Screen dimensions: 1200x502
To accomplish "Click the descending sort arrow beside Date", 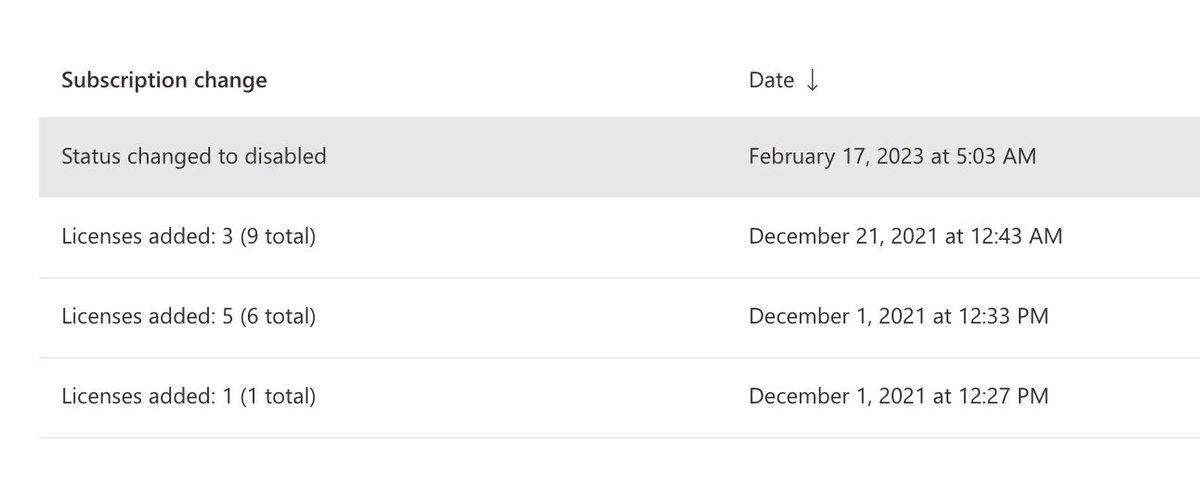I will click(x=812, y=81).
